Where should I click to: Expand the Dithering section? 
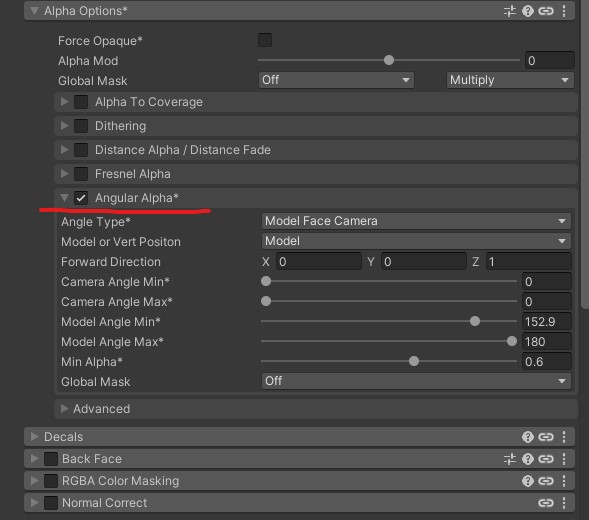[64, 125]
